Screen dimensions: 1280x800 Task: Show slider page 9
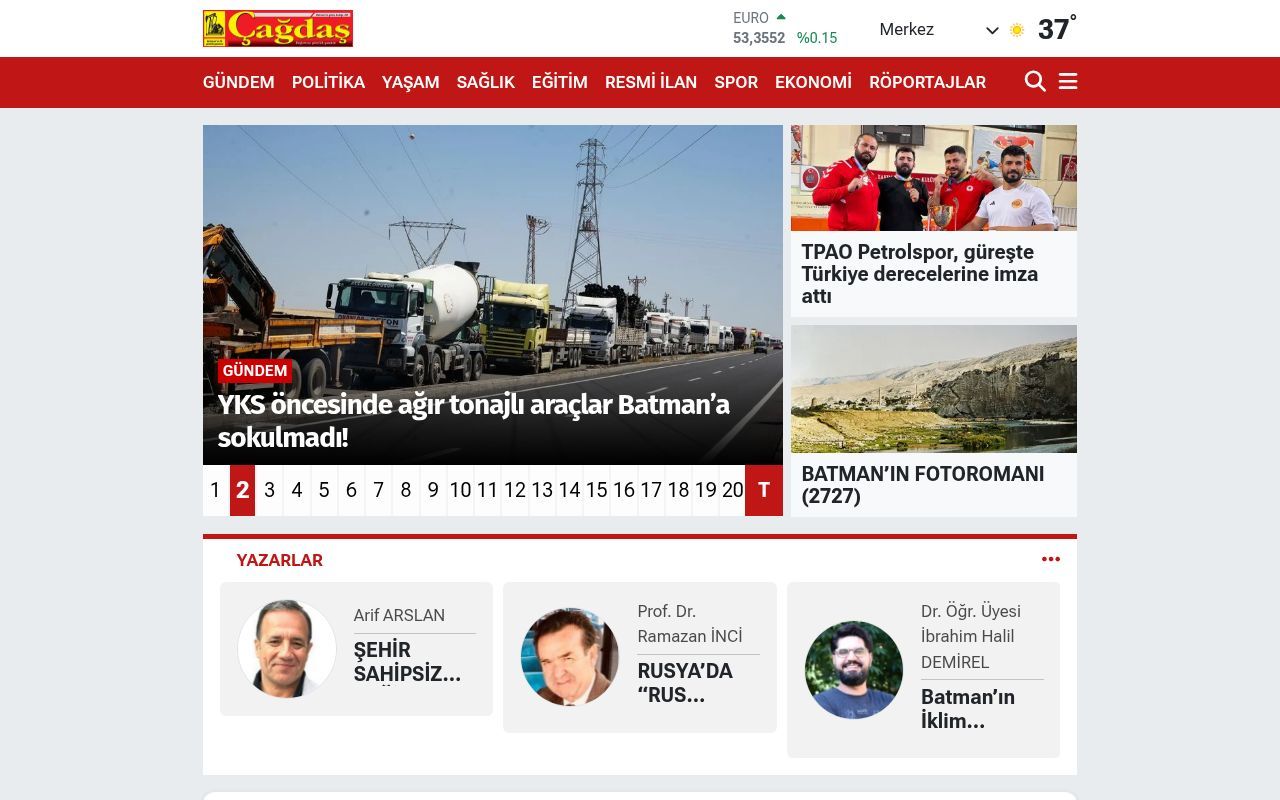tap(433, 490)
